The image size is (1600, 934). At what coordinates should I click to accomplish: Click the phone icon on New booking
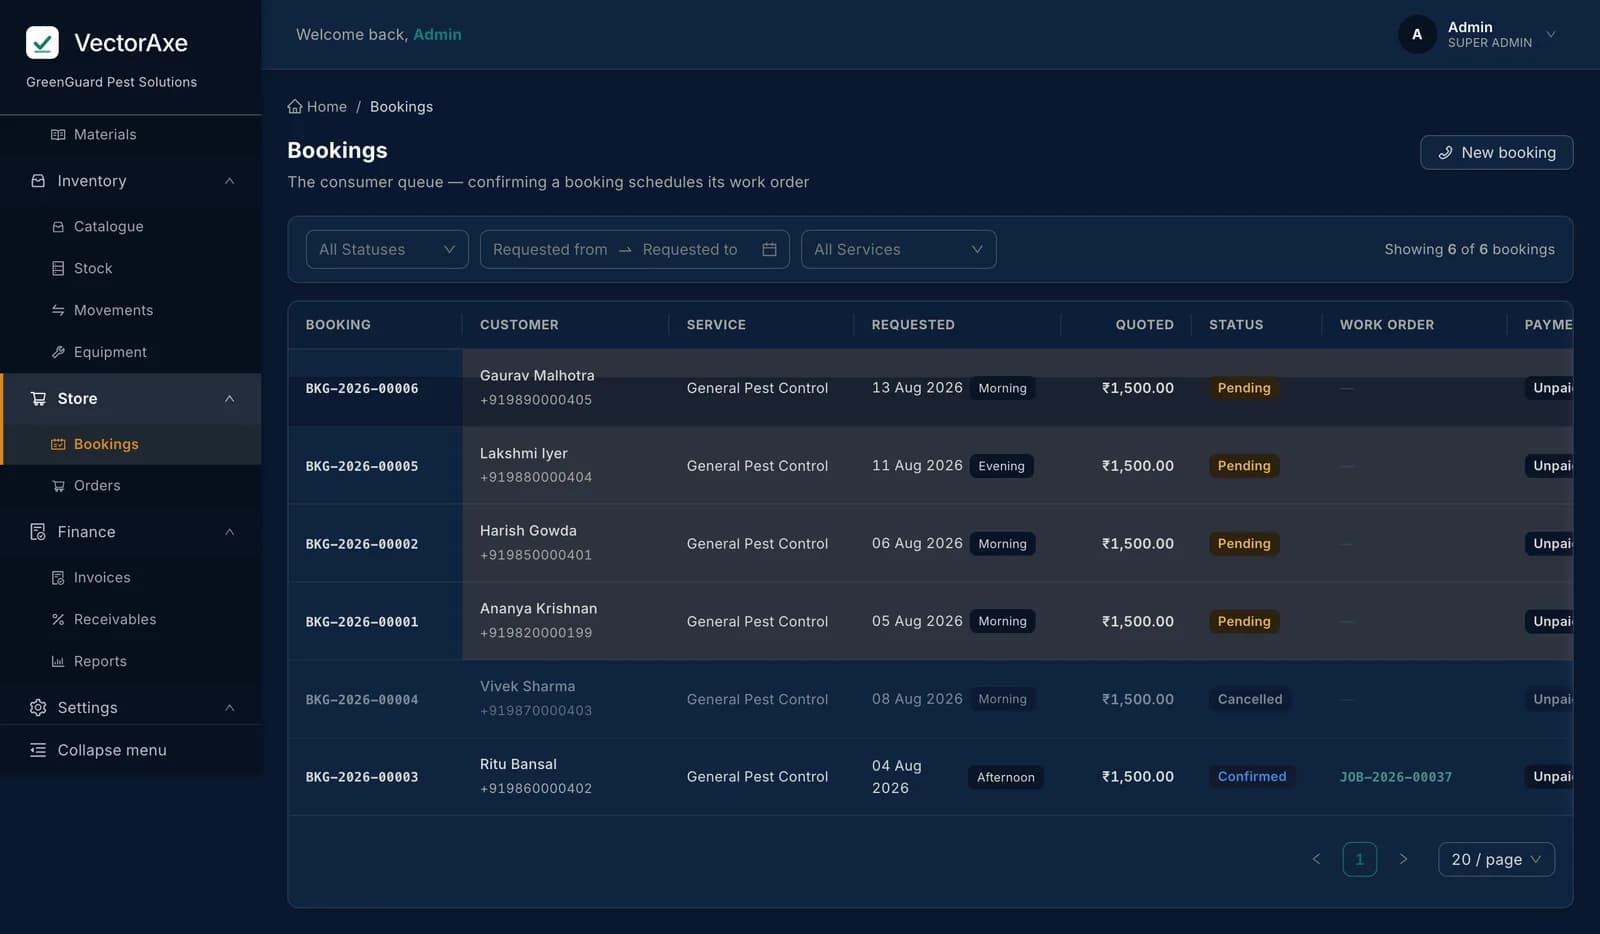(x=1445, y=153)
